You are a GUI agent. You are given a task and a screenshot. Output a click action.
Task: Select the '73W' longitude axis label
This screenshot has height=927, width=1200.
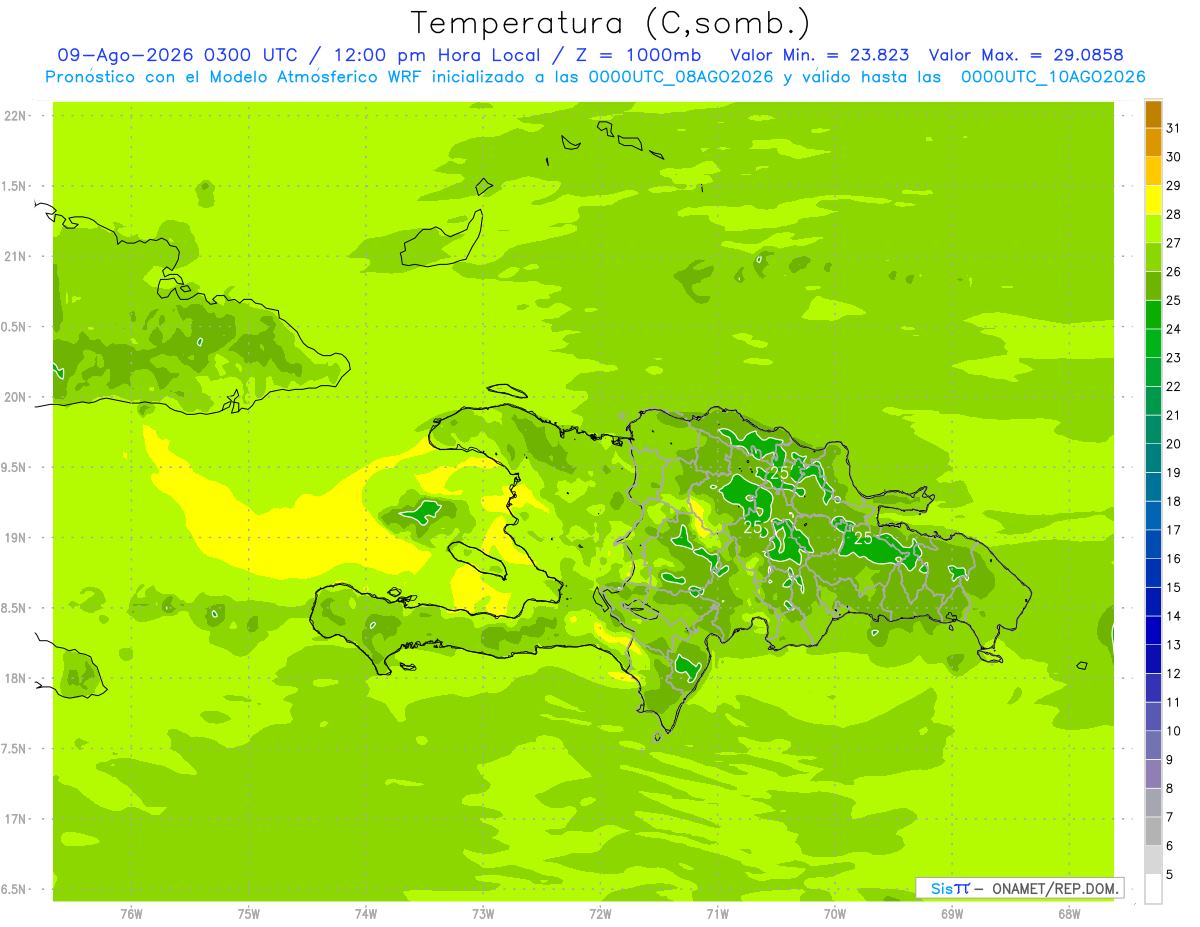483,914
